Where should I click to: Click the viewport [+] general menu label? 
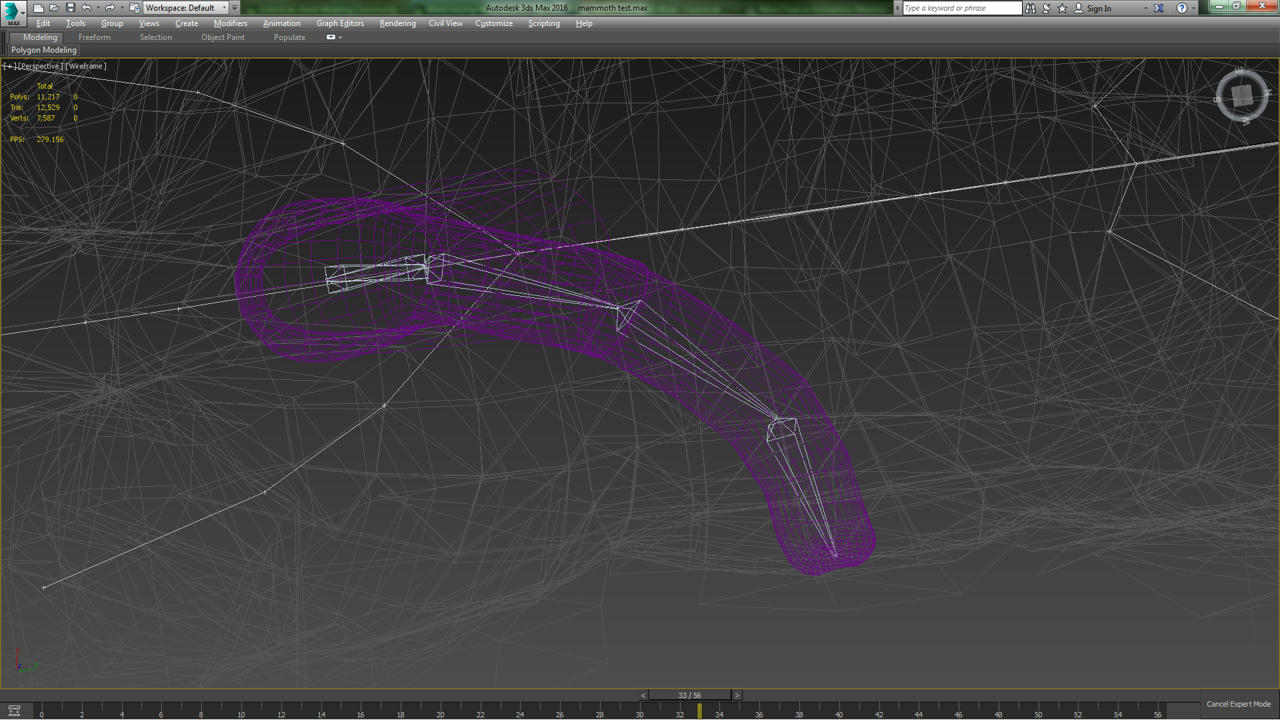tap(10, 66)
